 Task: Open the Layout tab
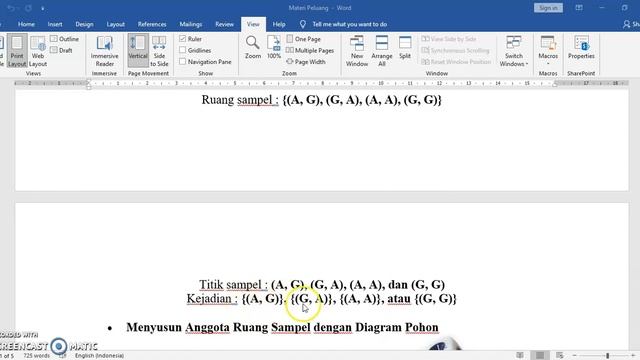[116, 24]
